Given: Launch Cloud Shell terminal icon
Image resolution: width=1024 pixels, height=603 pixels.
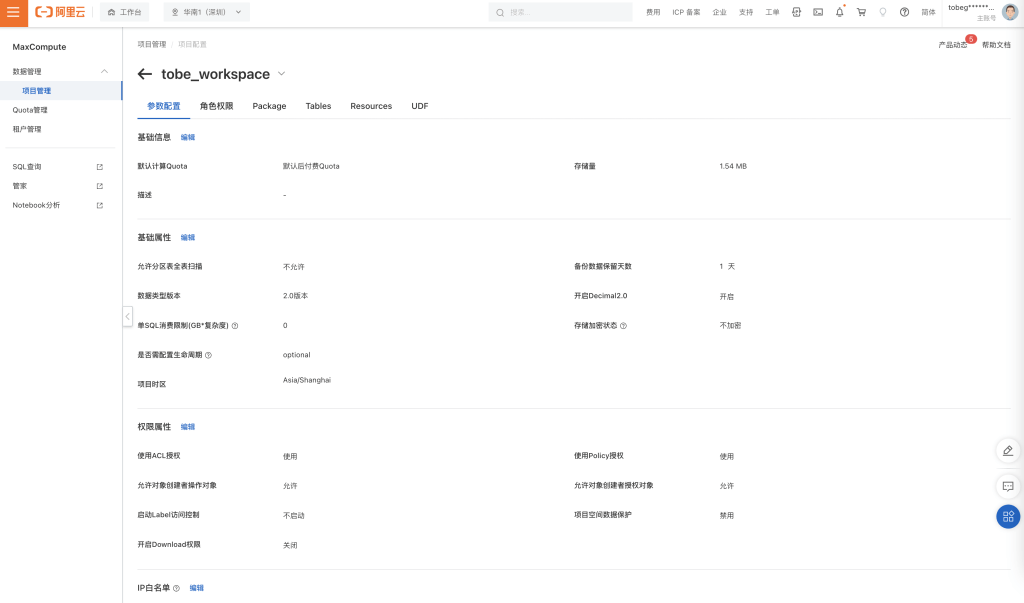Looking at the screenshot, I should pyautogui.click(x=818, y=12).
